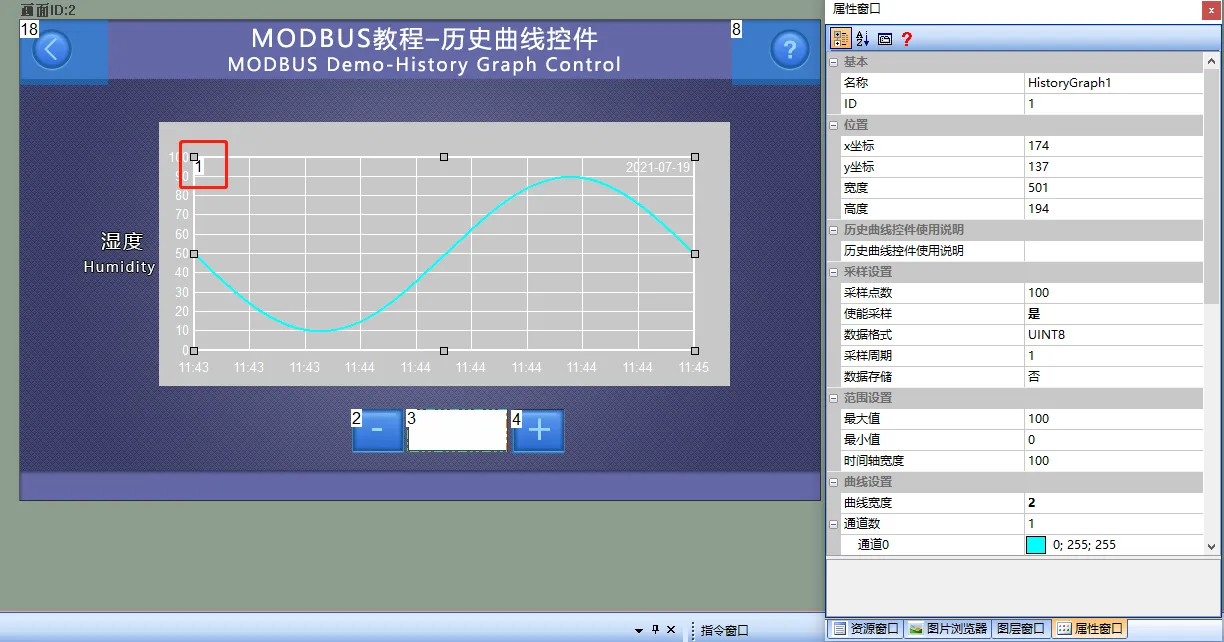Image resolution: width=1224 pixels, height=642 pixels.
Task: Switch to alphabetical A-Z sort in properties panel
Action: pyautogui.click(x=861, y=38)
